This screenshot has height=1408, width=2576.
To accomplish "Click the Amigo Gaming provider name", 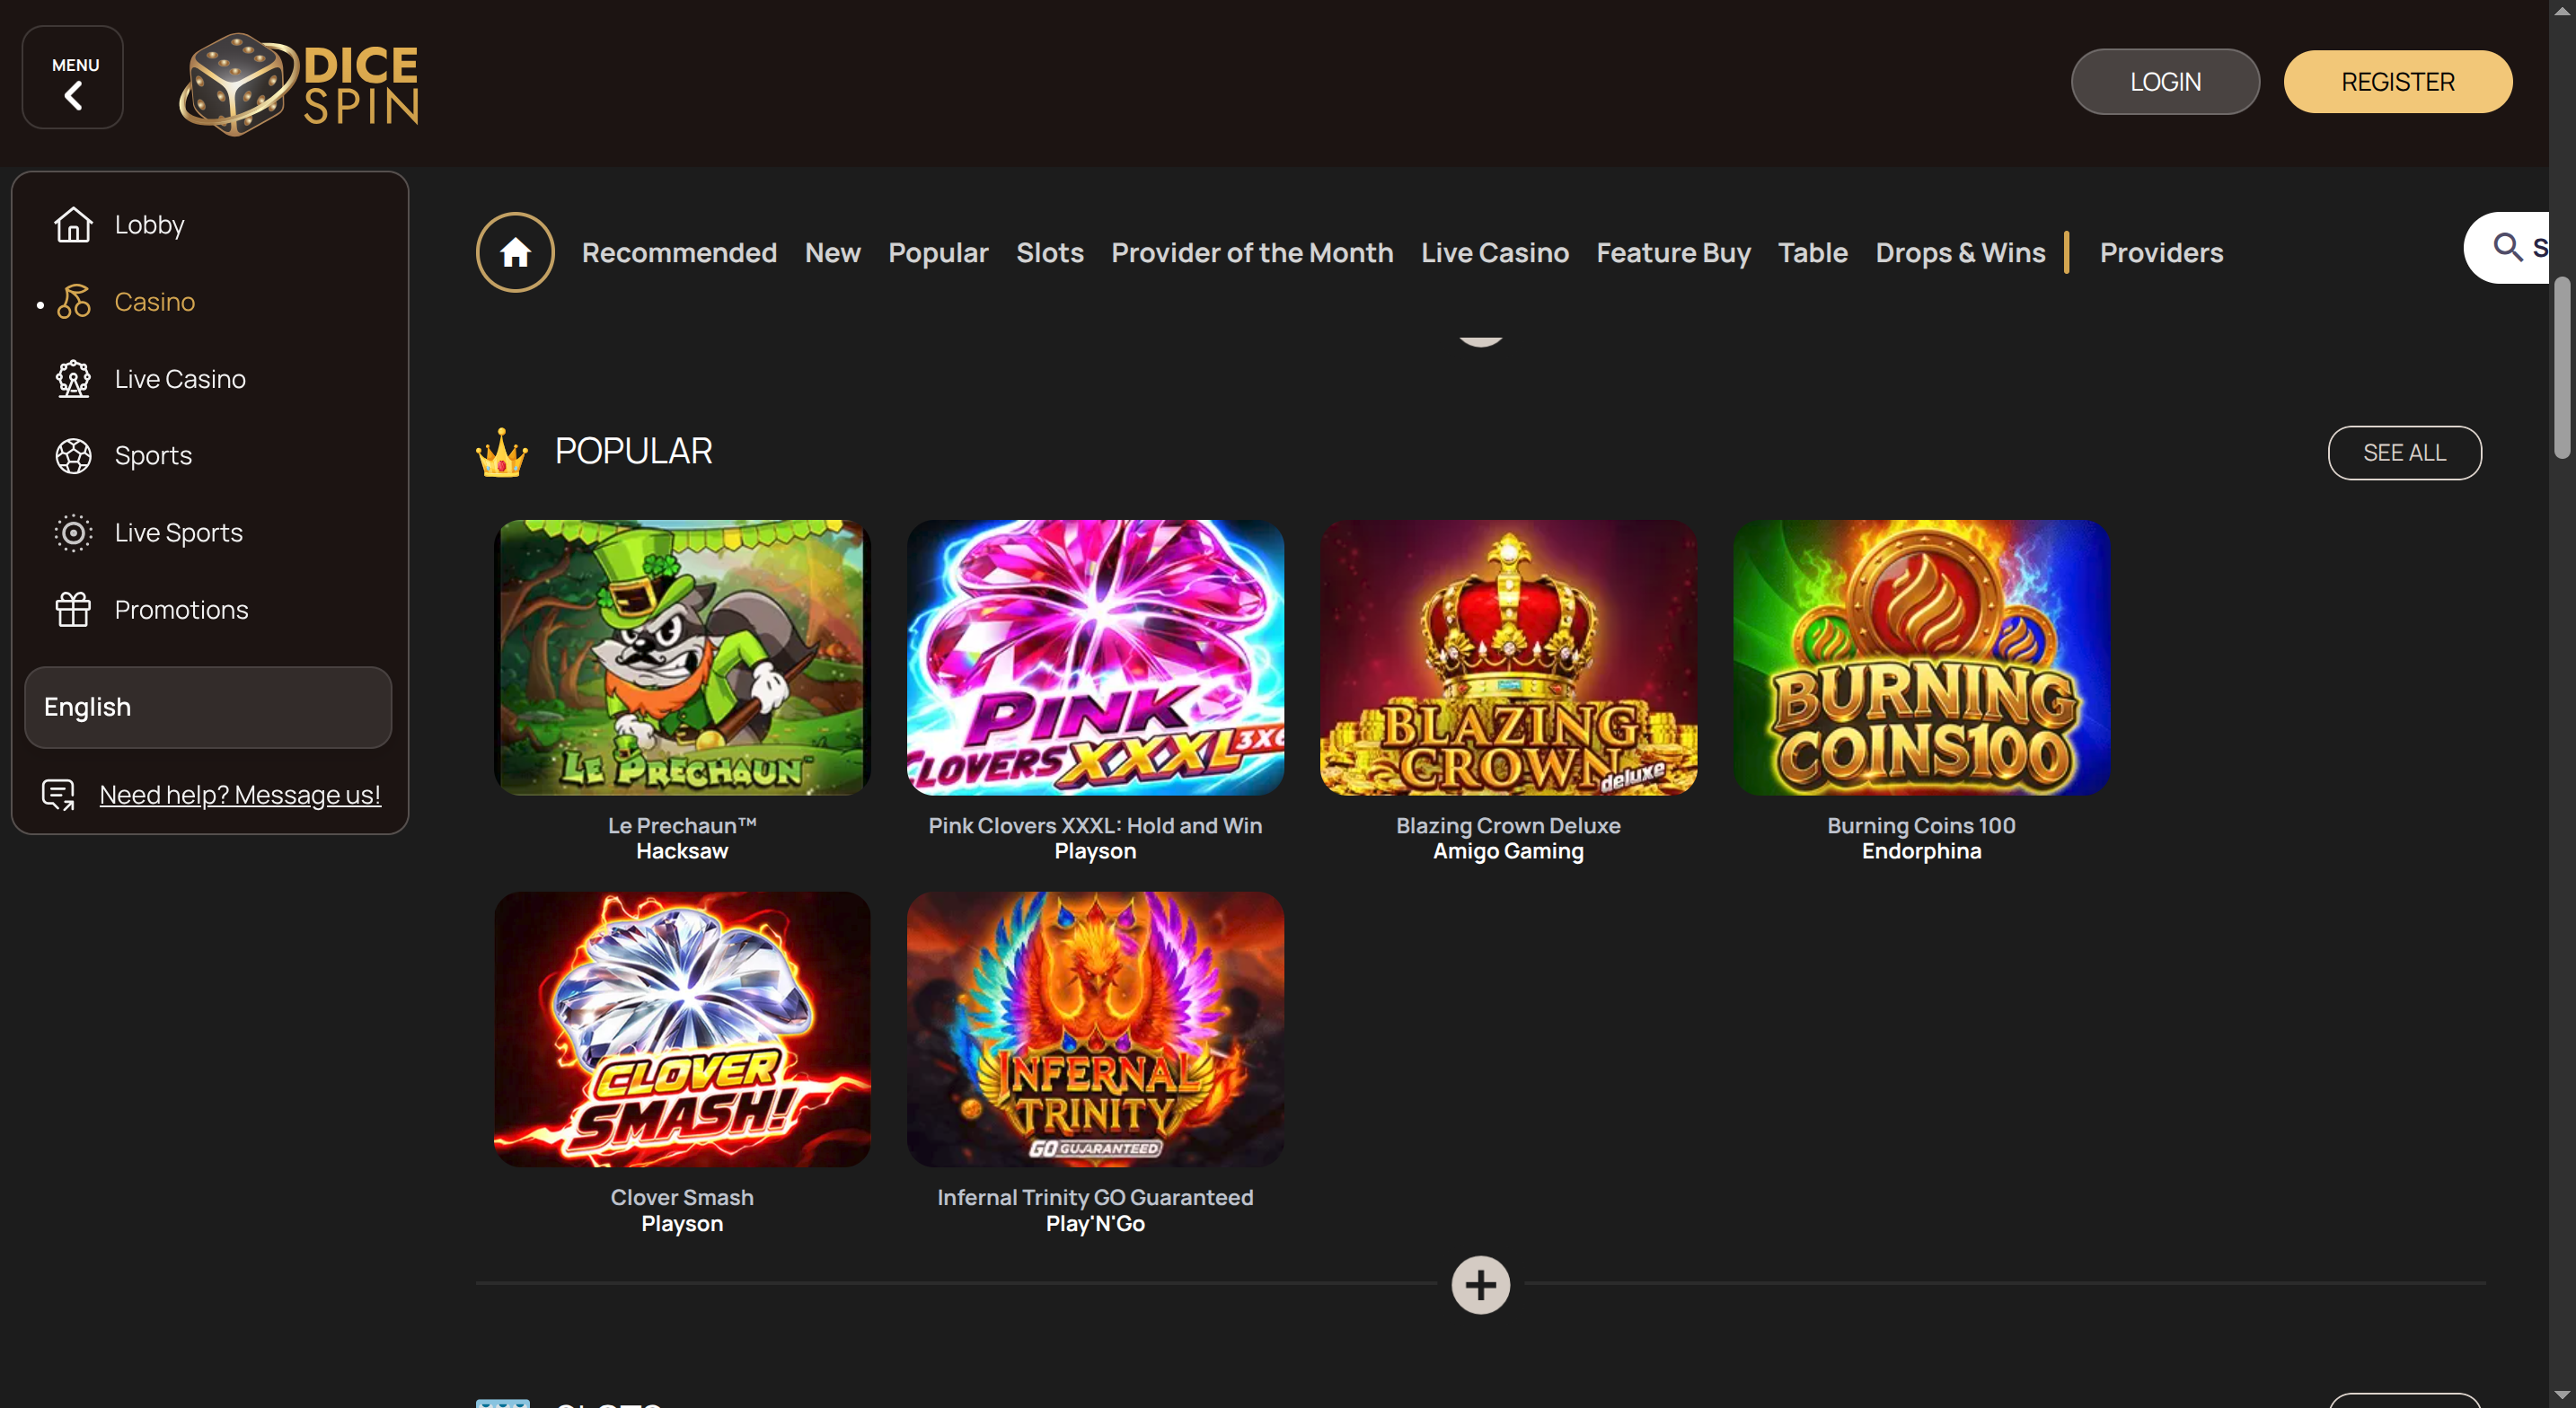I will coord(1508,852).
